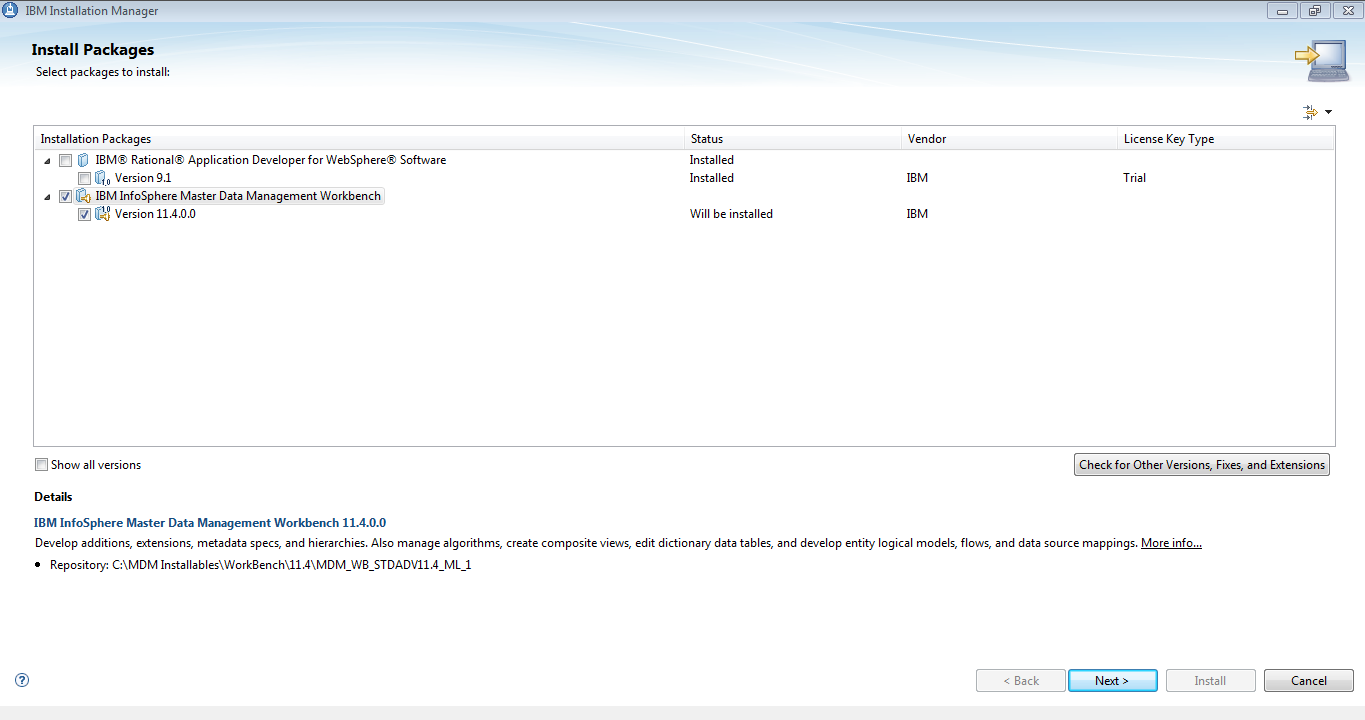Click the Workbench 11.4.0.0 details heading
This screenshot has width=1365, height=720.
(210, 523)
